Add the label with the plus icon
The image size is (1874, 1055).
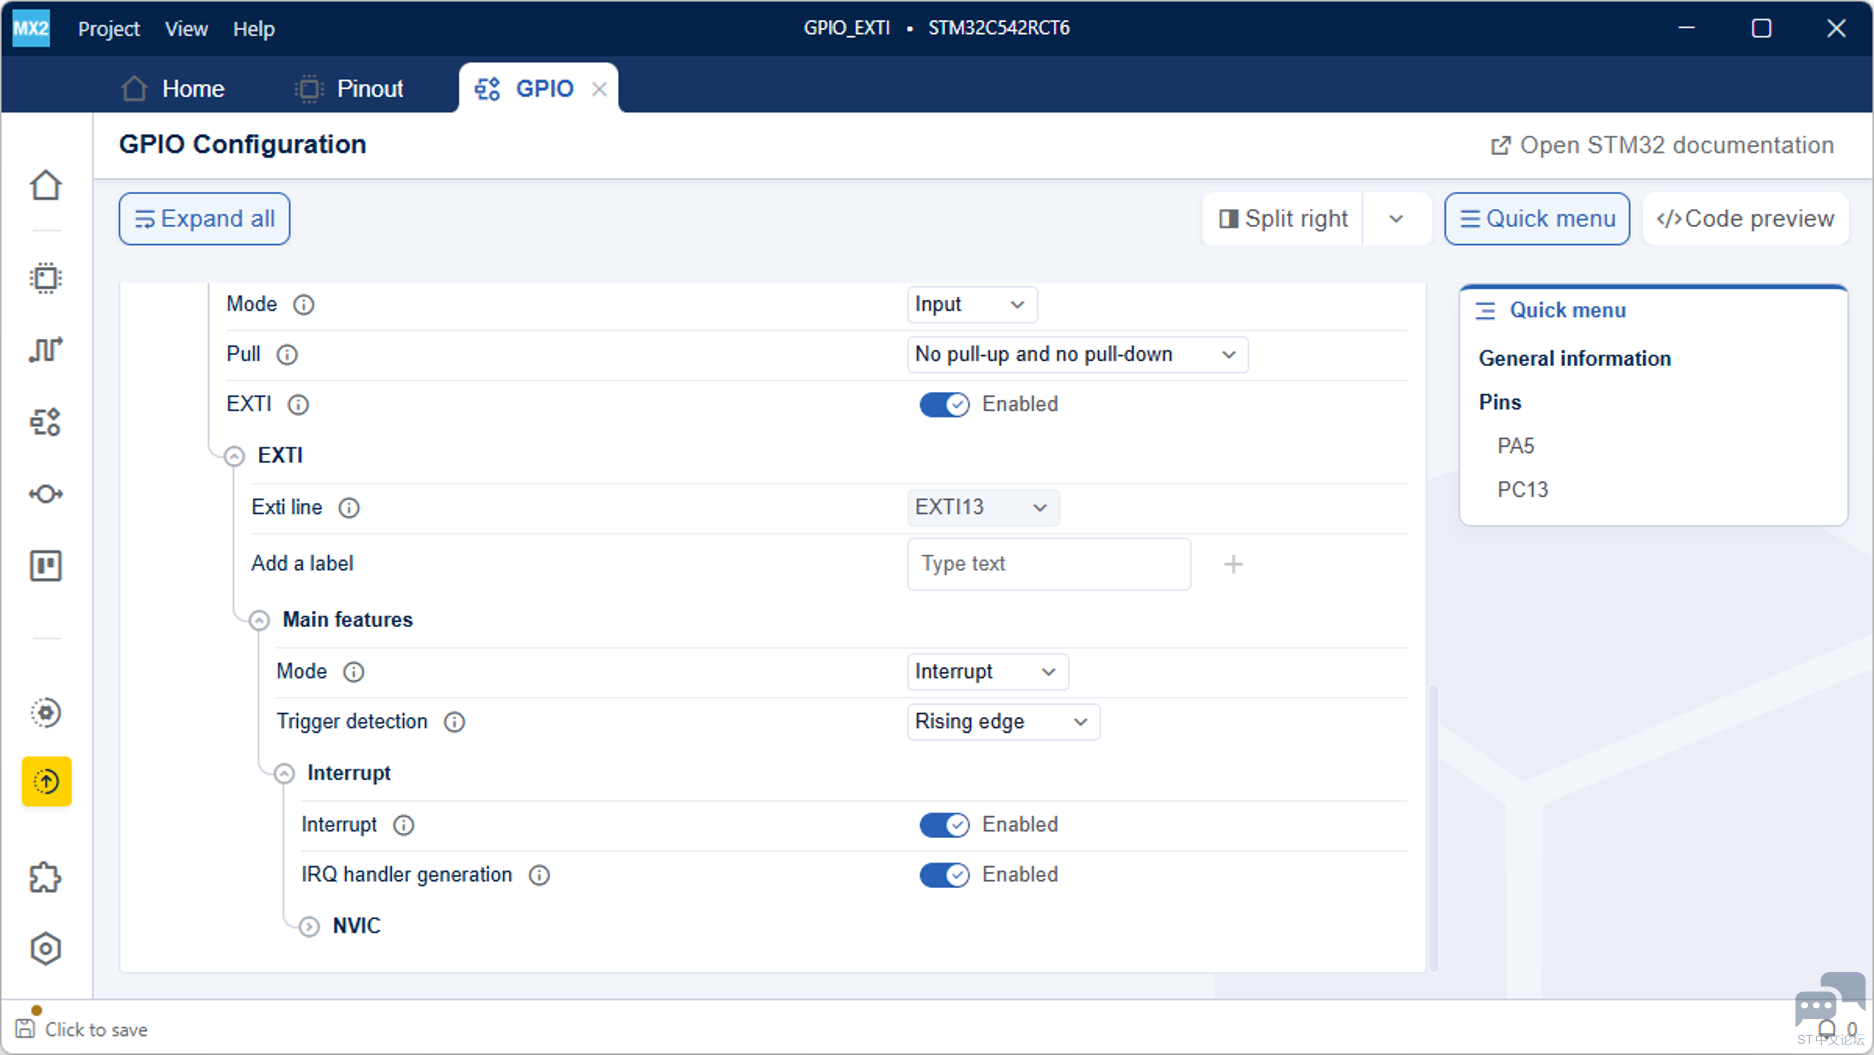[1234, 565]
